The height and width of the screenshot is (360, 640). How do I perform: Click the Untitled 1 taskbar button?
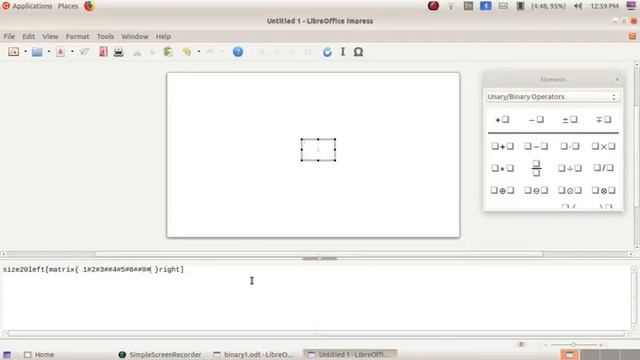tap(349, 354)
